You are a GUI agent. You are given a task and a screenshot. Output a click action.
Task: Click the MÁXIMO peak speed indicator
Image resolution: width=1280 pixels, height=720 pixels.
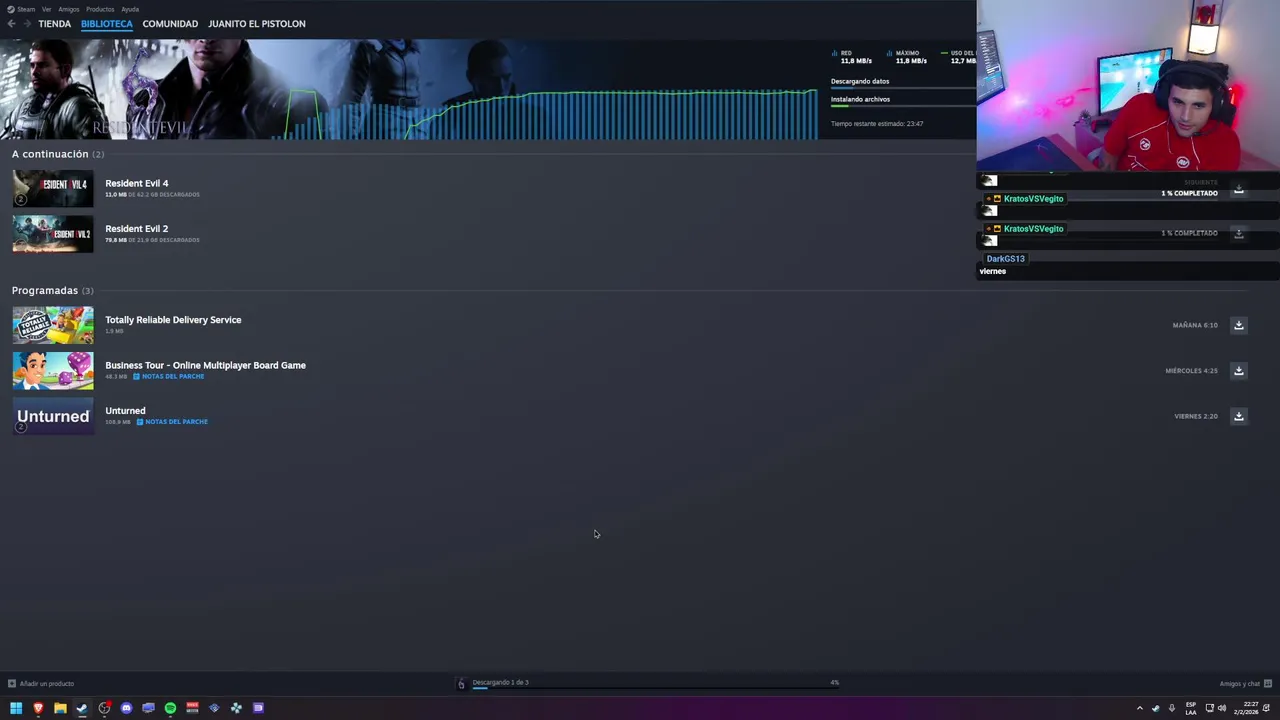(x=907, y=57)
